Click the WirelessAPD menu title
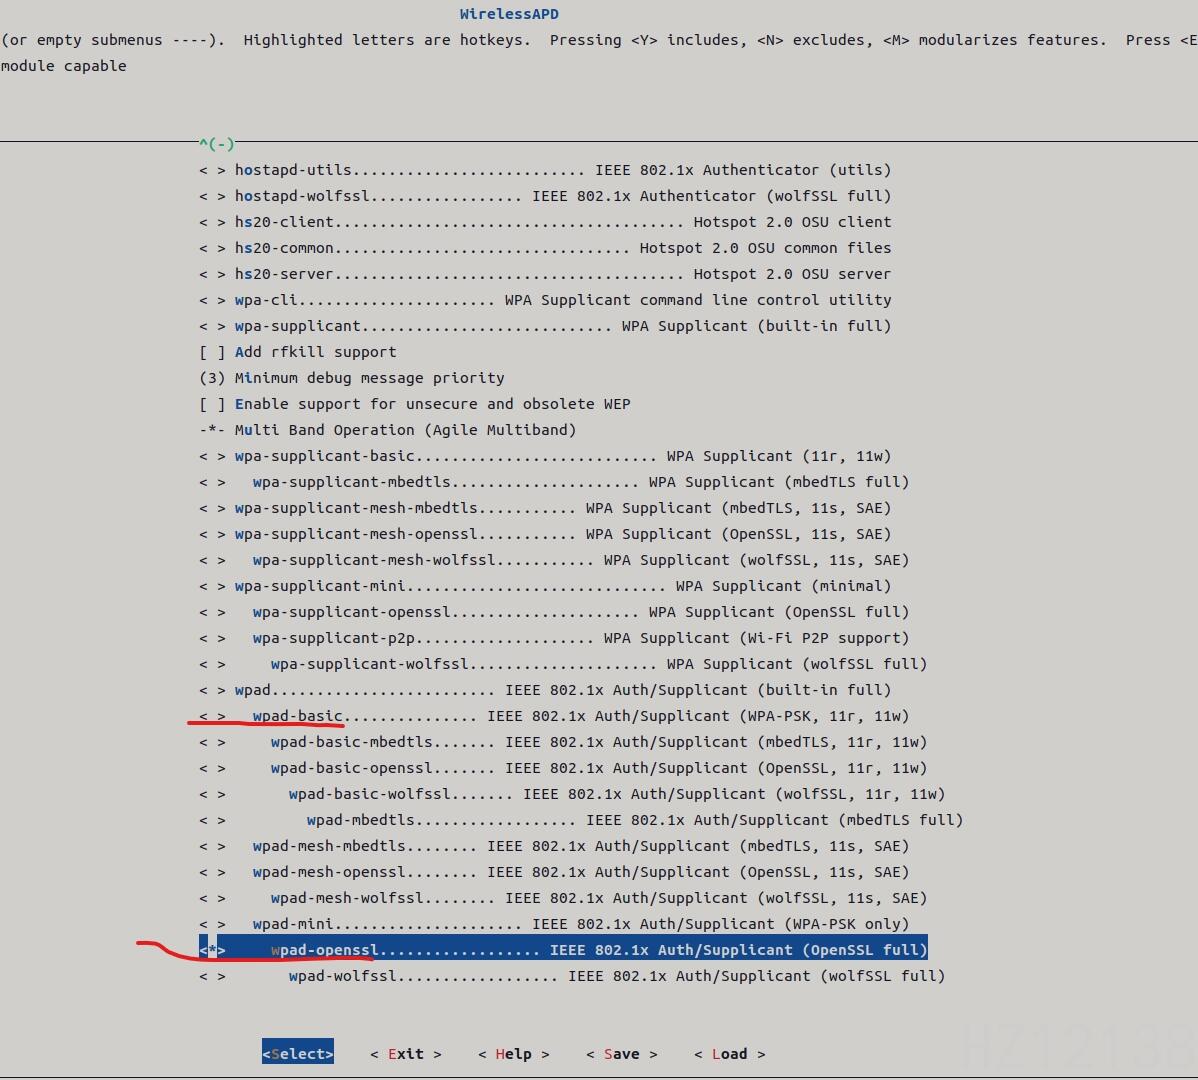 pos(509,14)
